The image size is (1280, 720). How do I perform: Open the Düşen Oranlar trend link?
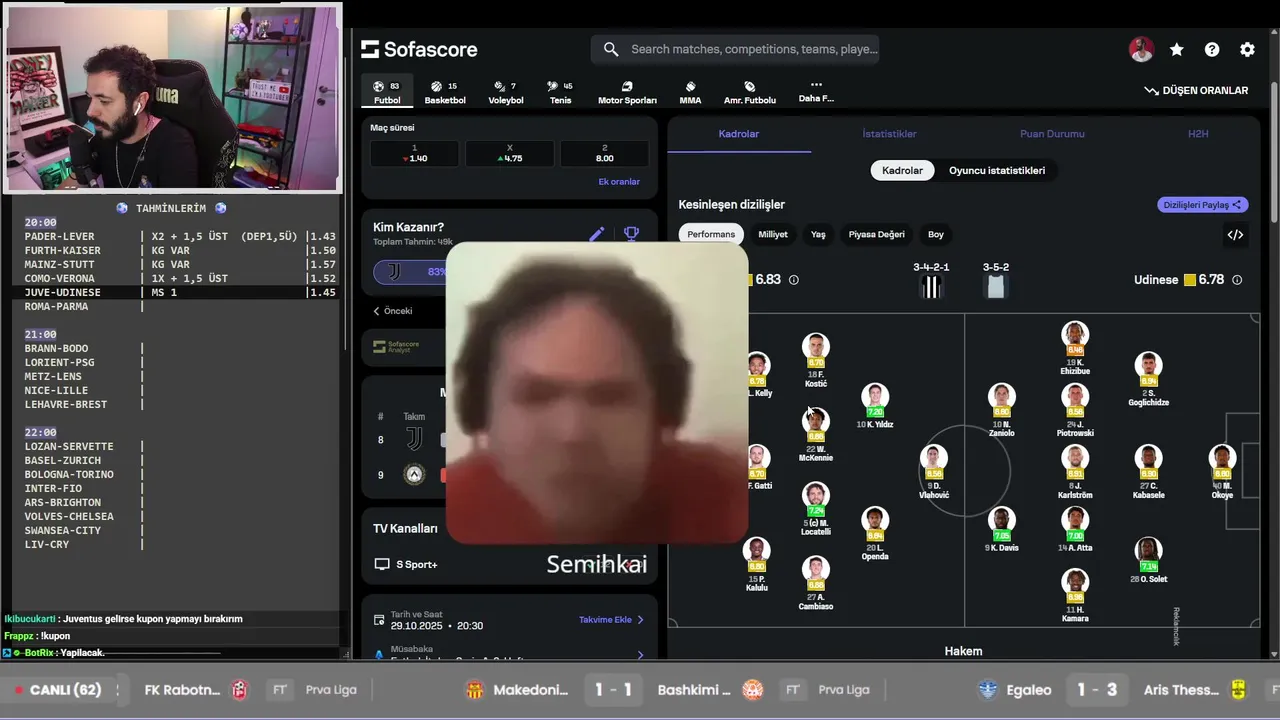coord(1196,90)
